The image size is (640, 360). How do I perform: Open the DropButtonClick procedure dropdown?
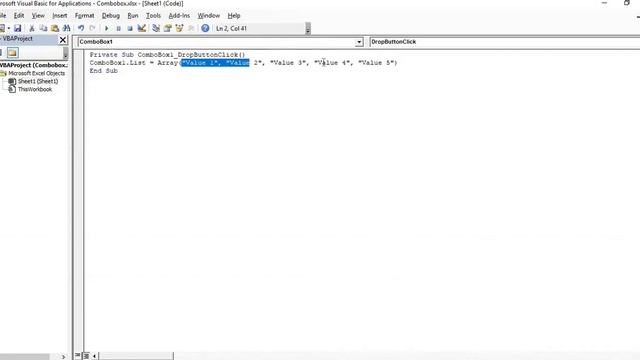(x=504, y=42)
